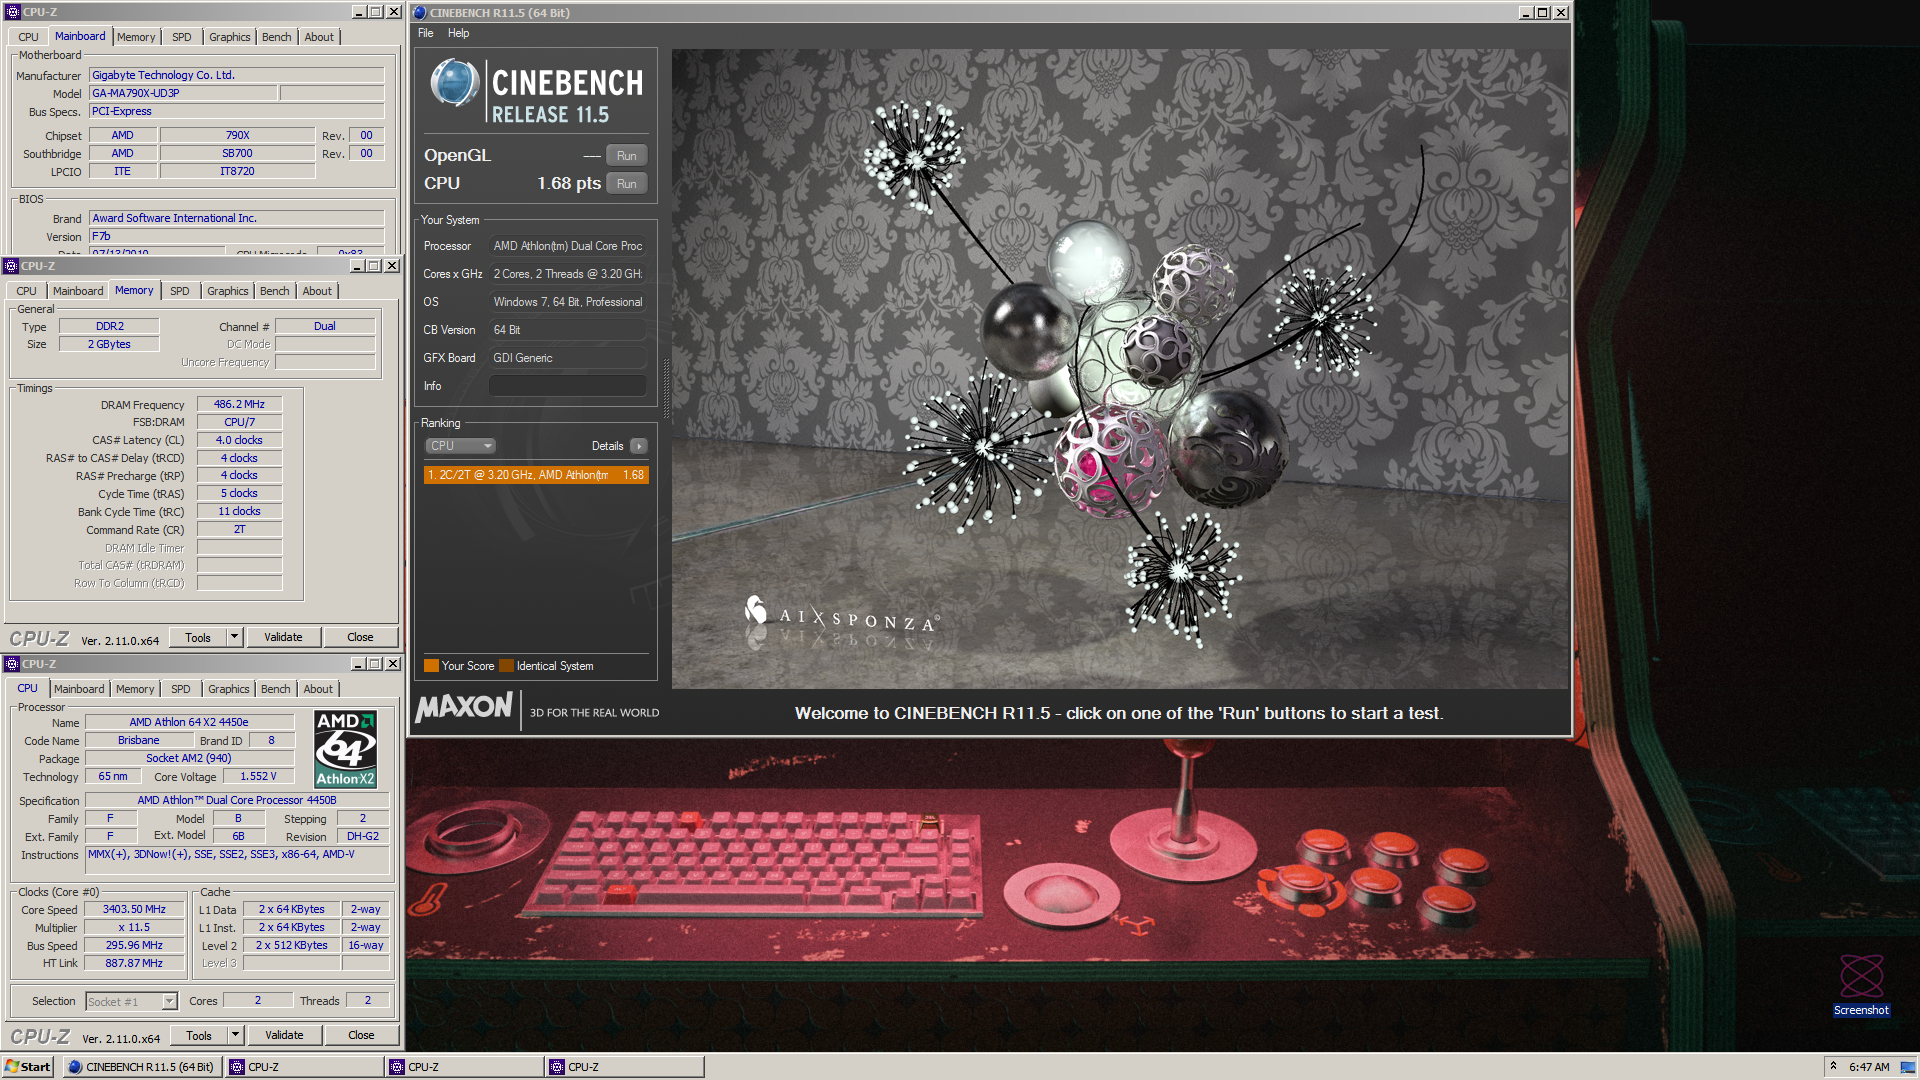Click the bottom CPU-Z CPU window title icon
1920x1080 pixels.
12,664
